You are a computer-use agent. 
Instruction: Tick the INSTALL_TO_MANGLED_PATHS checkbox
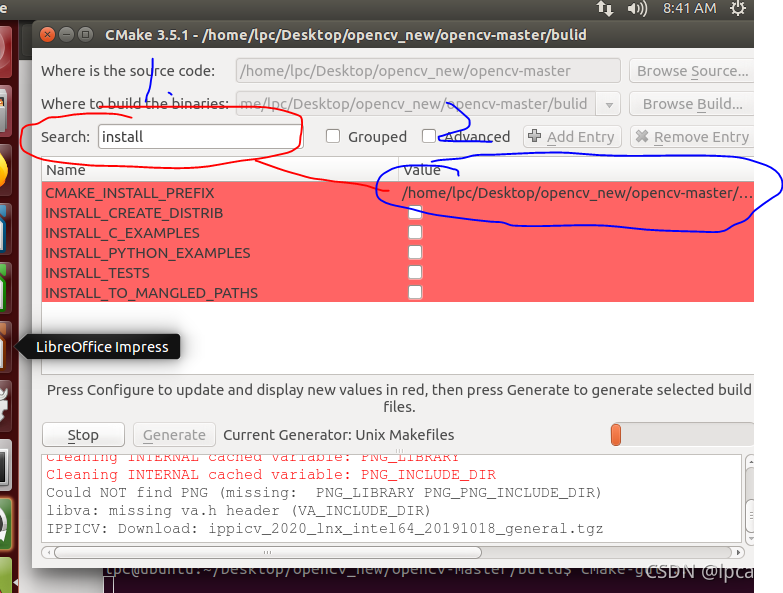click(415, 293)
